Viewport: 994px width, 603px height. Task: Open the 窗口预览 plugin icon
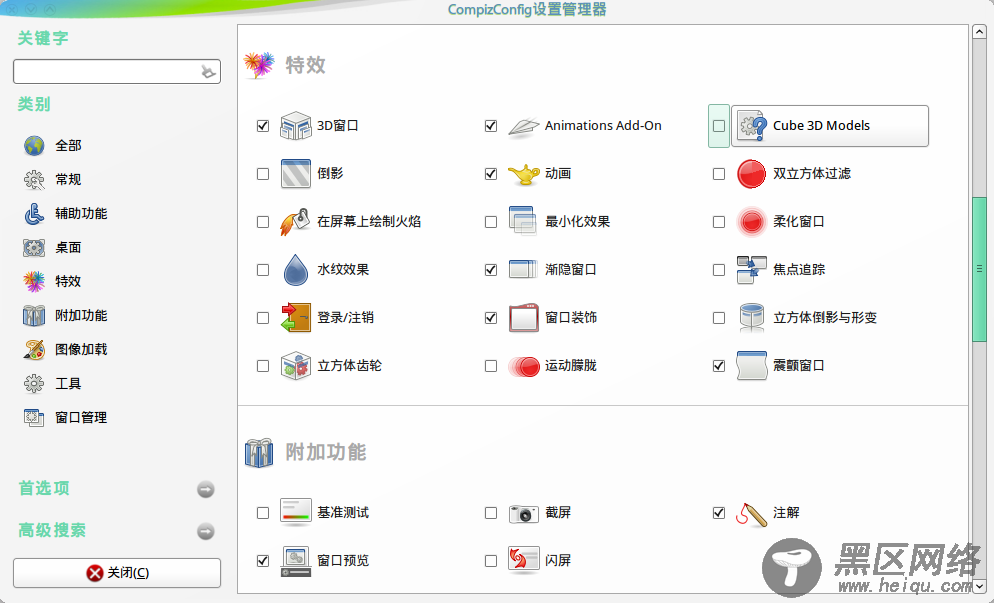pyautogui.click(x=295, y=561)
